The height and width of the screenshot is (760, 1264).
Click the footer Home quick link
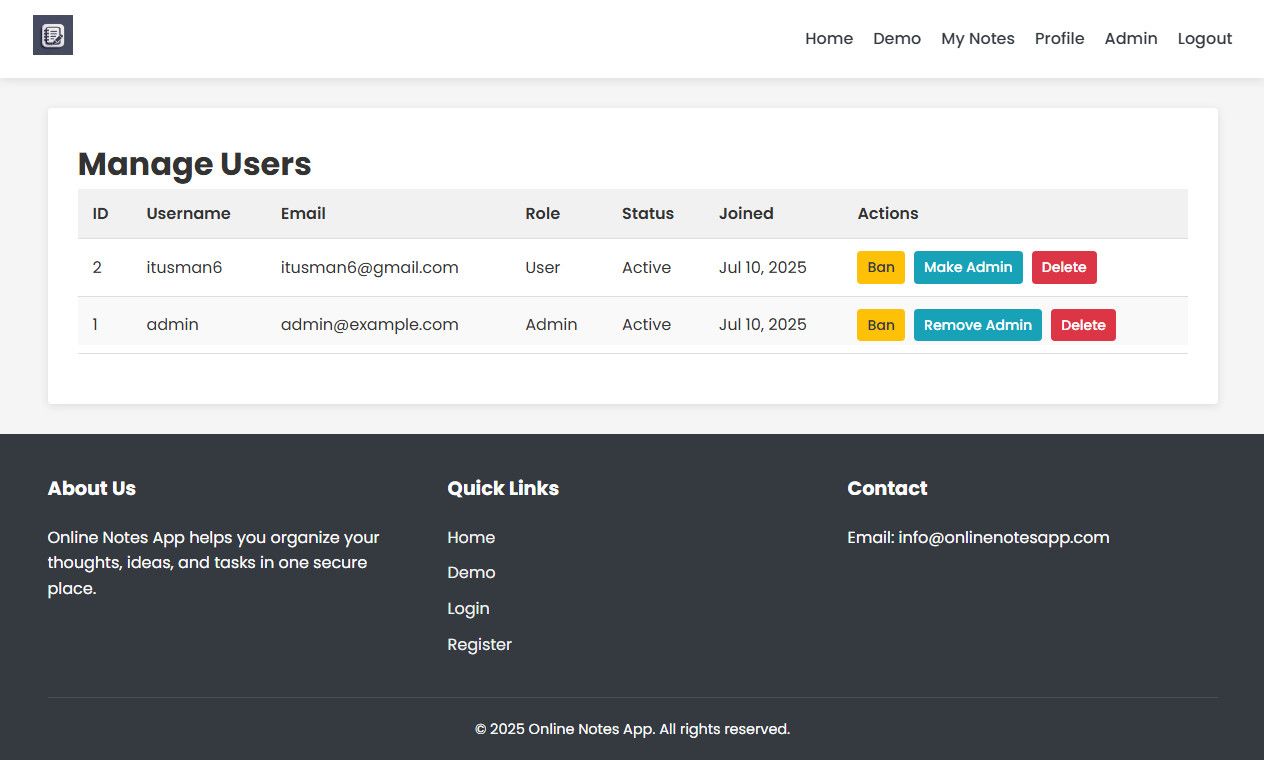point(471,538)
